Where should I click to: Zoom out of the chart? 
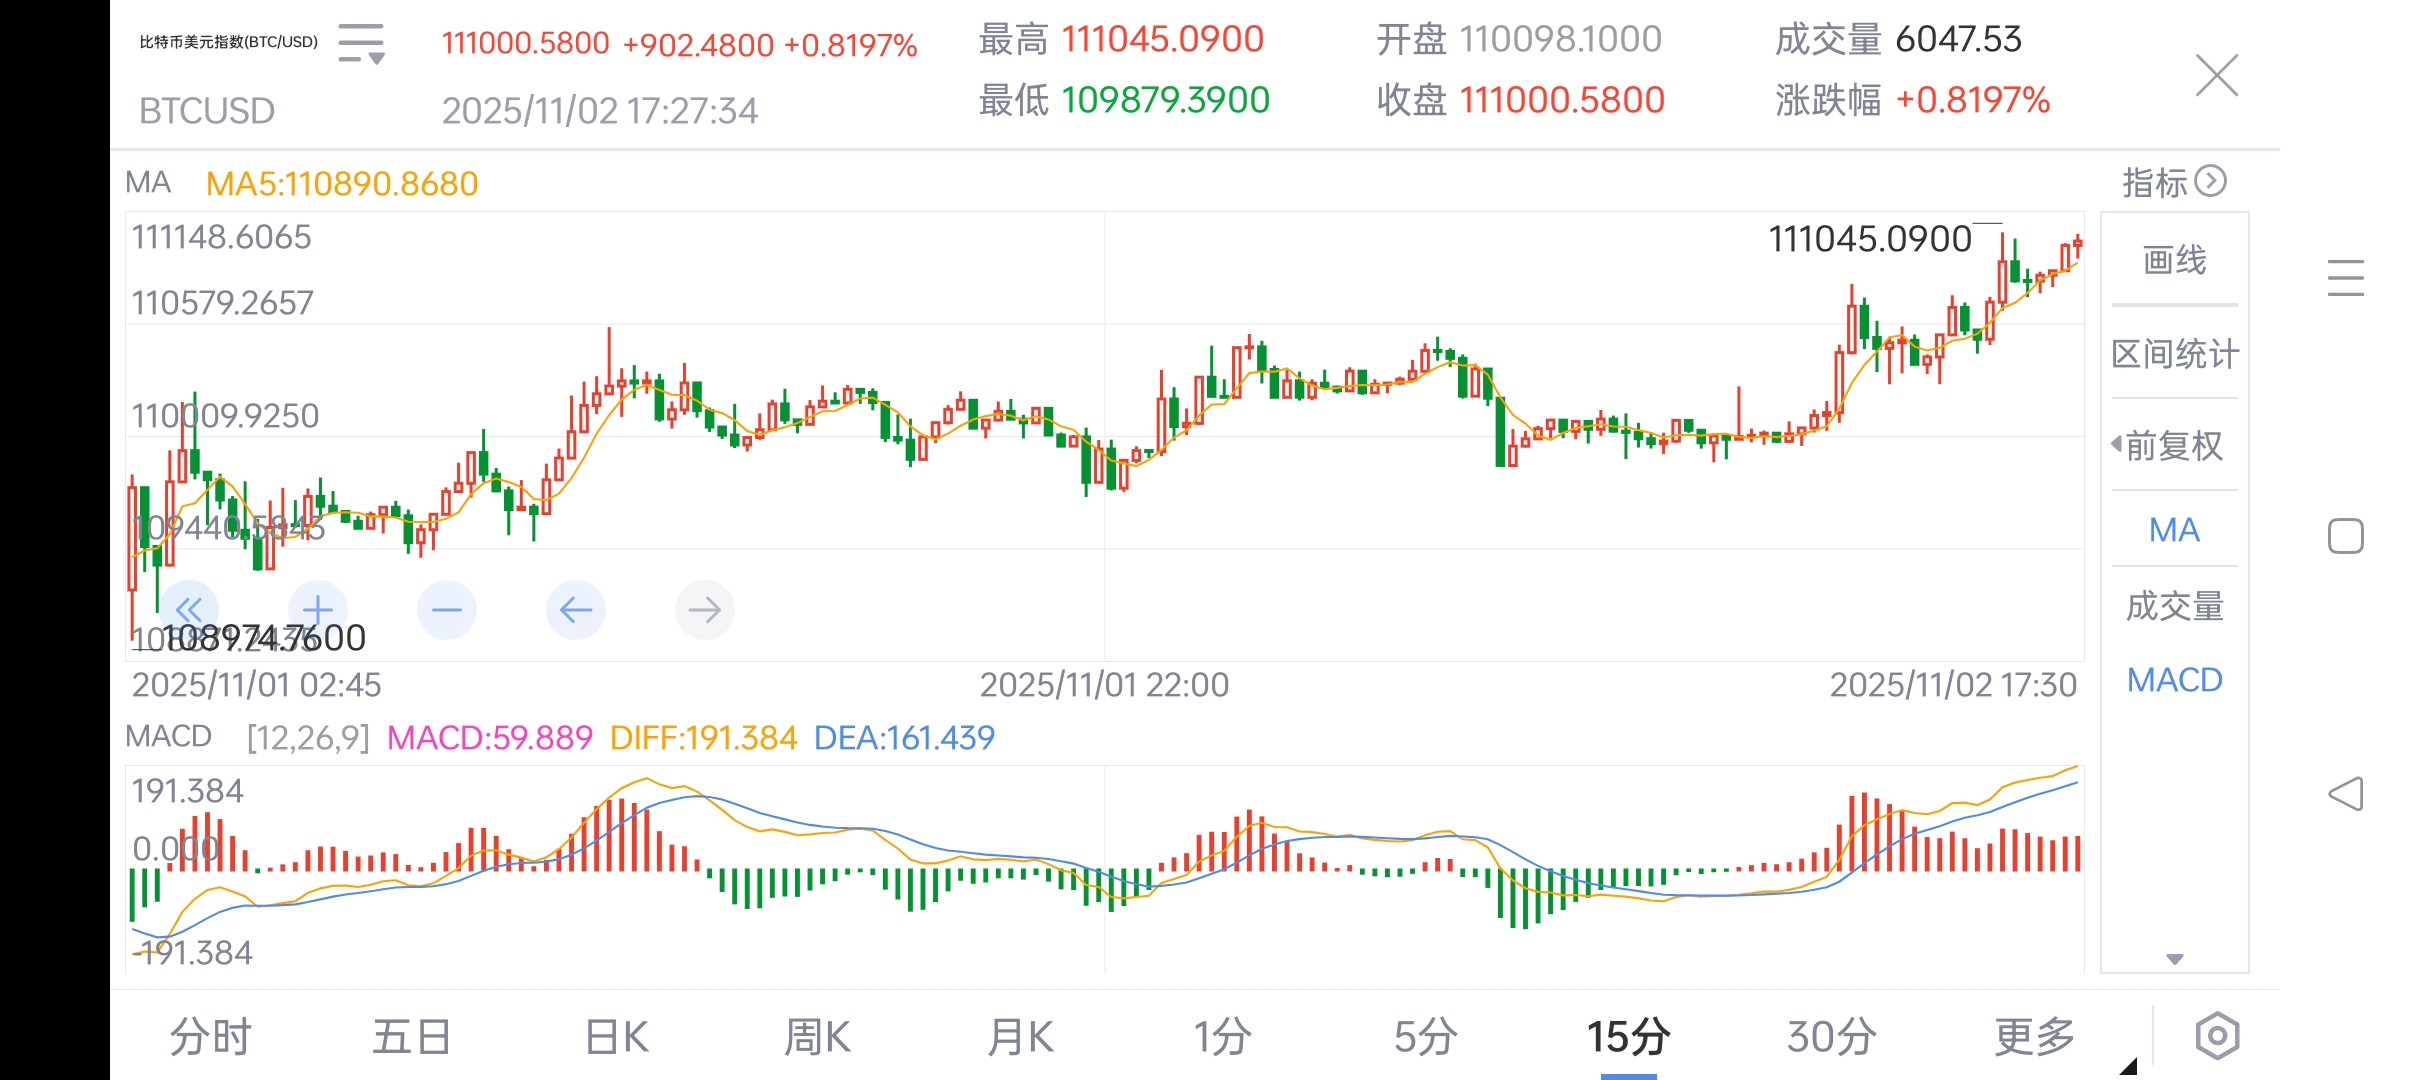click(446, 609)
